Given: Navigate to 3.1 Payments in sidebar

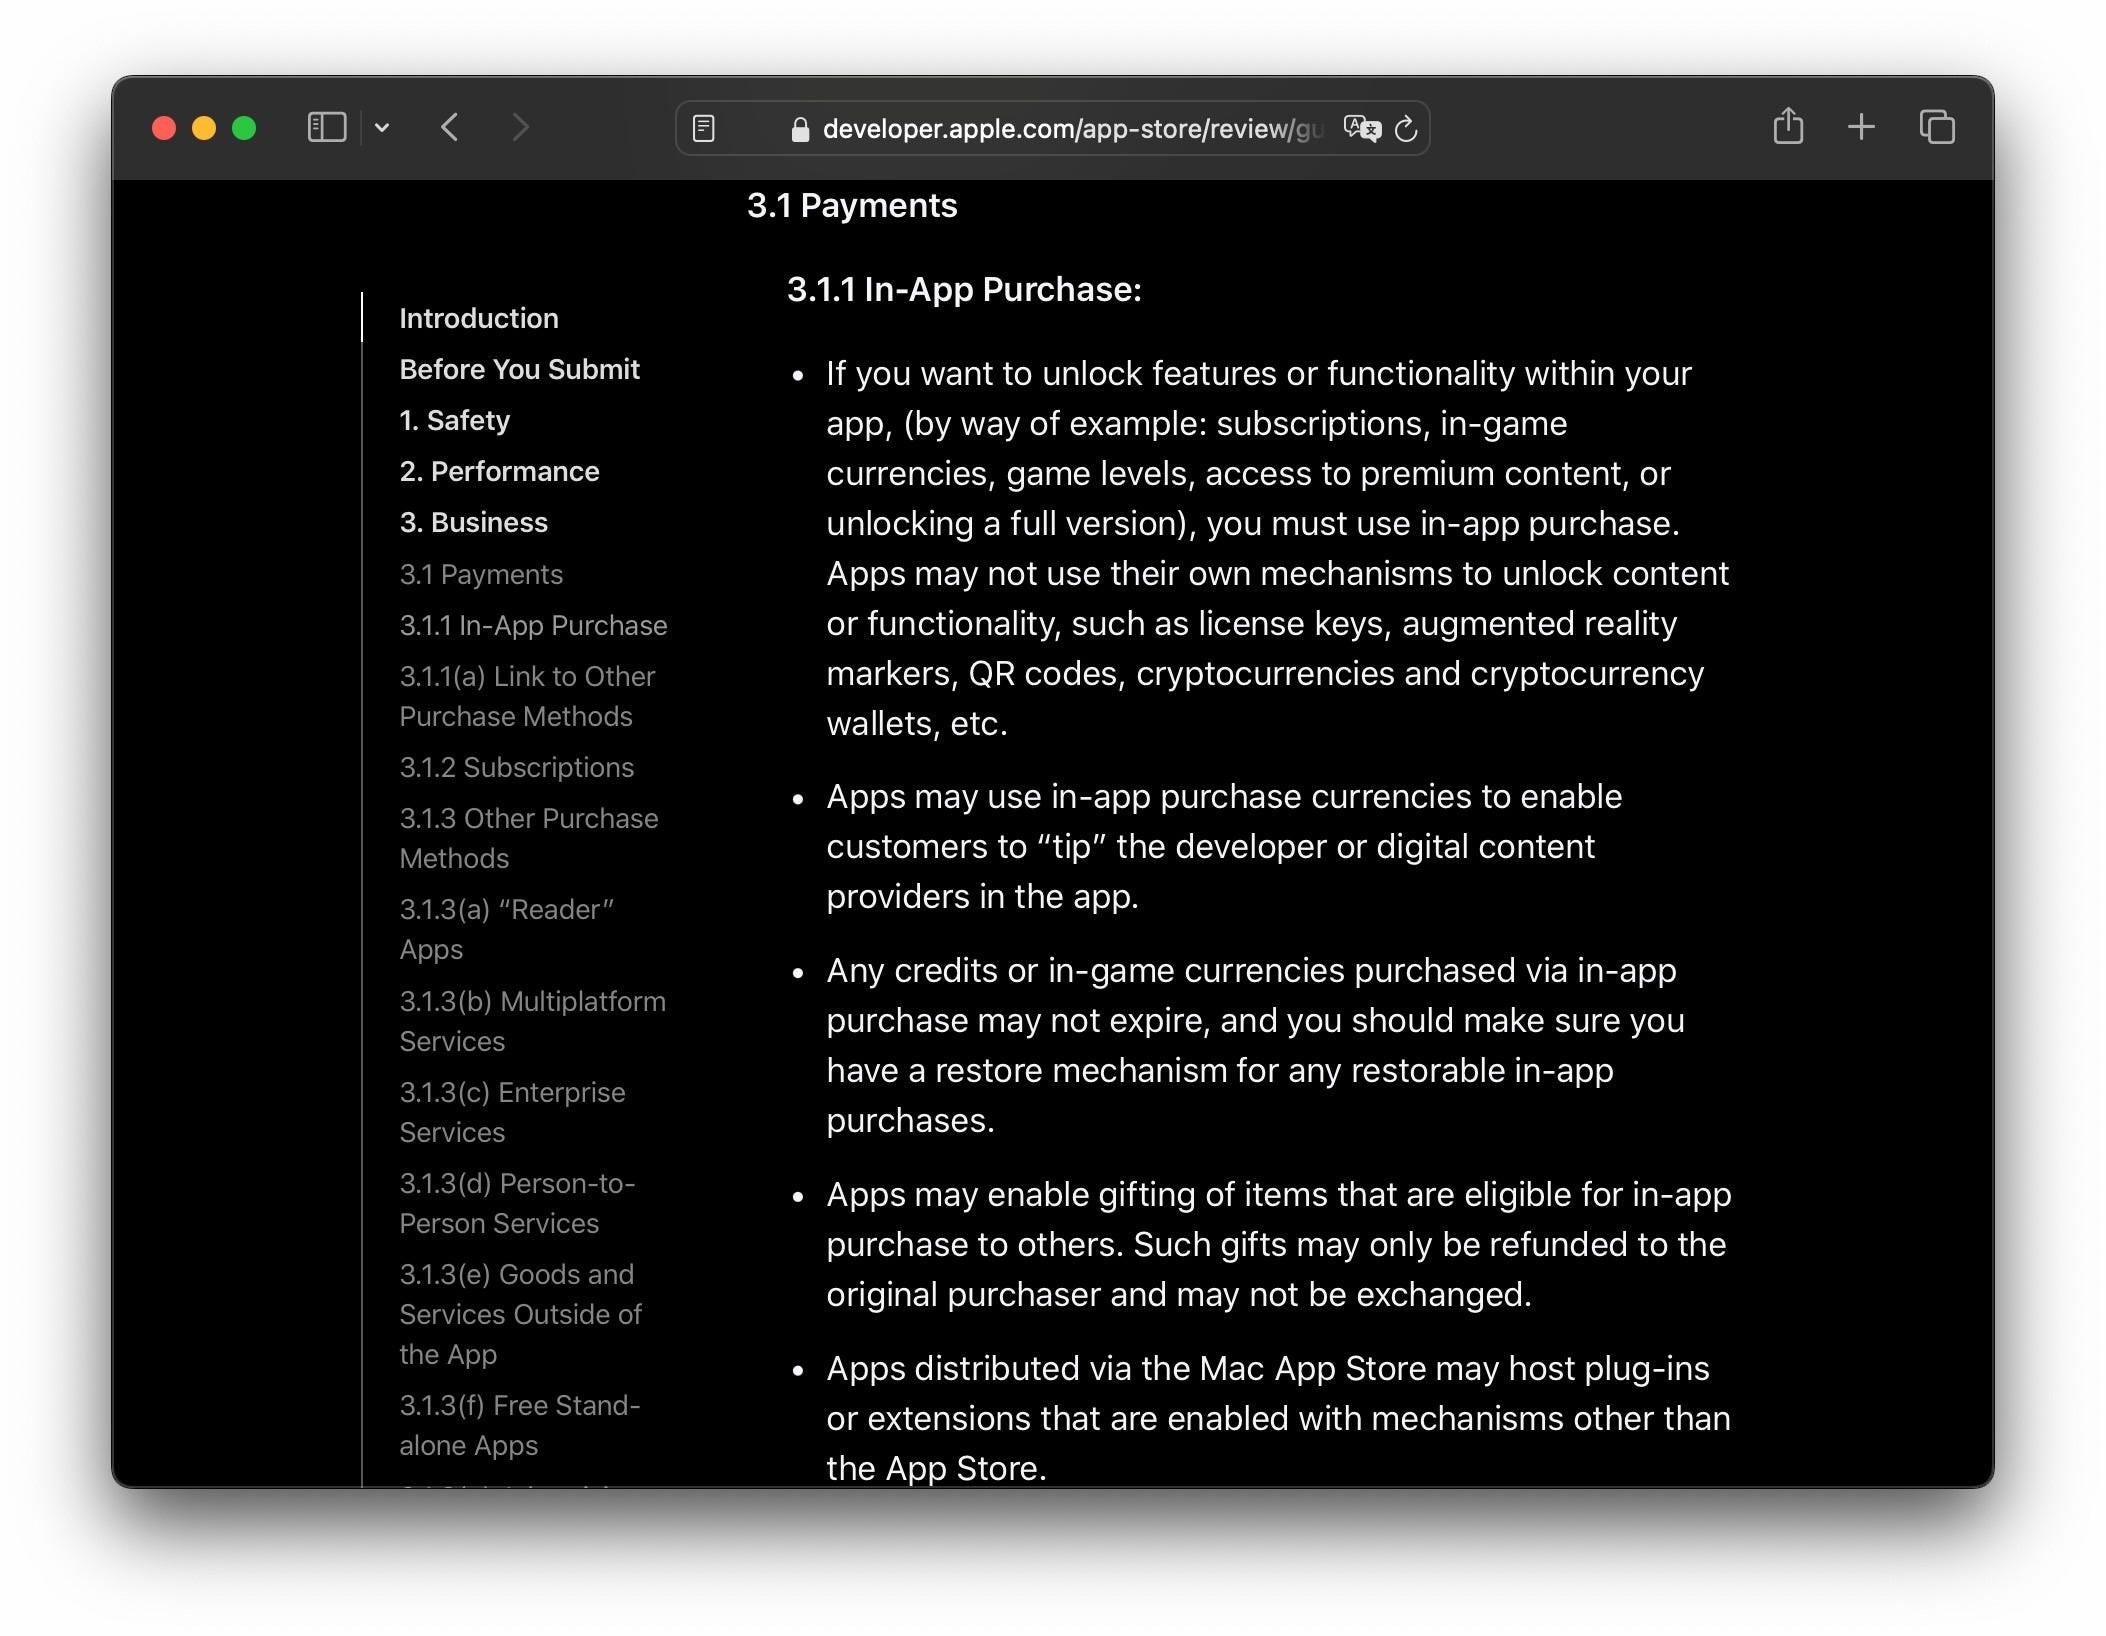Looking at the screenshot, I should [x=481, y=574].
